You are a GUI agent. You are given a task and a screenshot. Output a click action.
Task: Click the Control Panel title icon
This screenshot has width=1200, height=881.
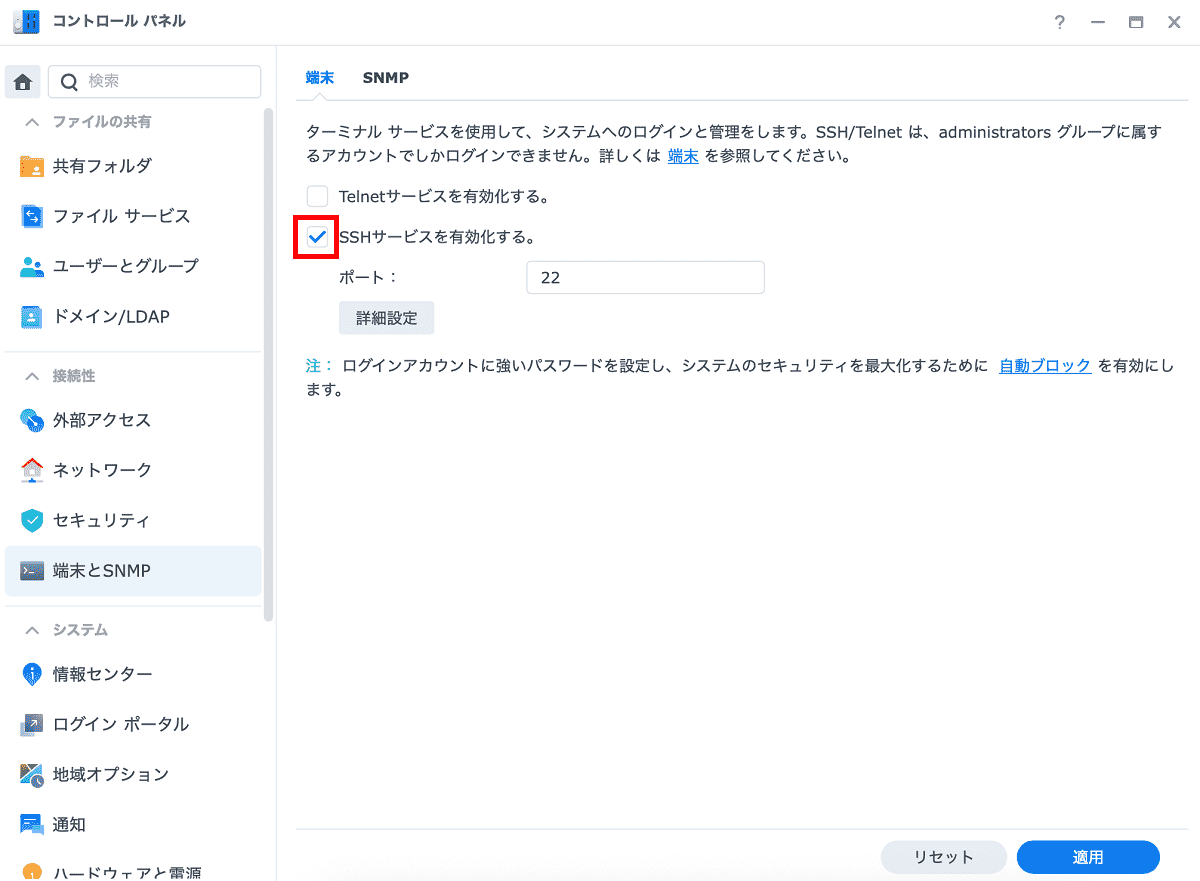tap(26, 22)
